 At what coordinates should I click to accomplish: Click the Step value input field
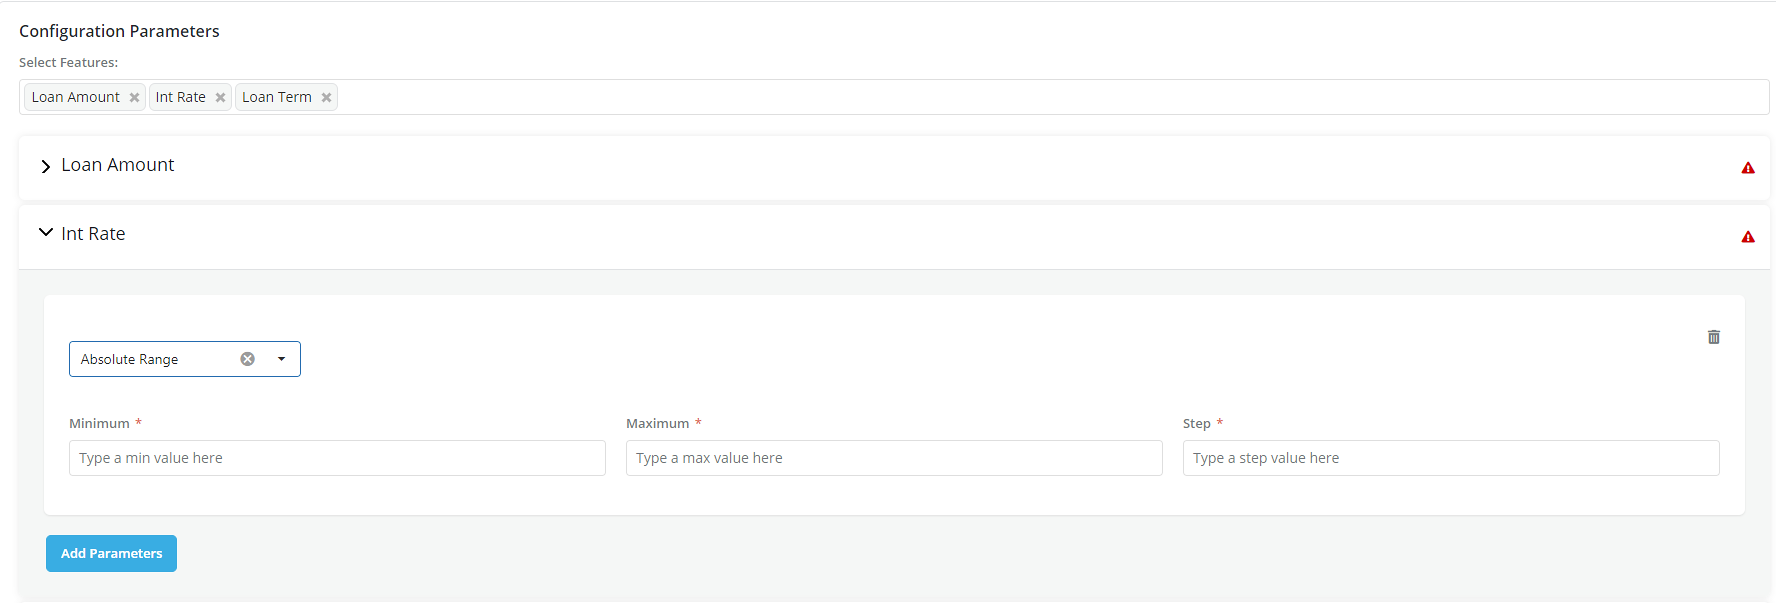1451,458
